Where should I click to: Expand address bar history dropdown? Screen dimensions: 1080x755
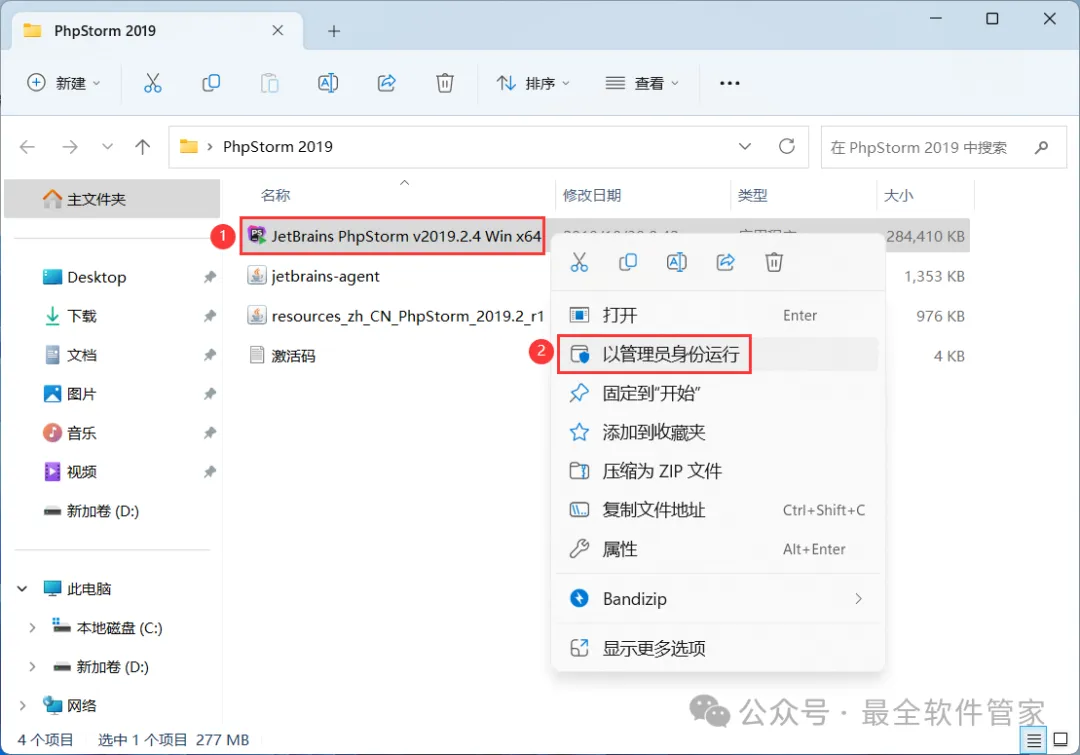(x=745, y=147)
